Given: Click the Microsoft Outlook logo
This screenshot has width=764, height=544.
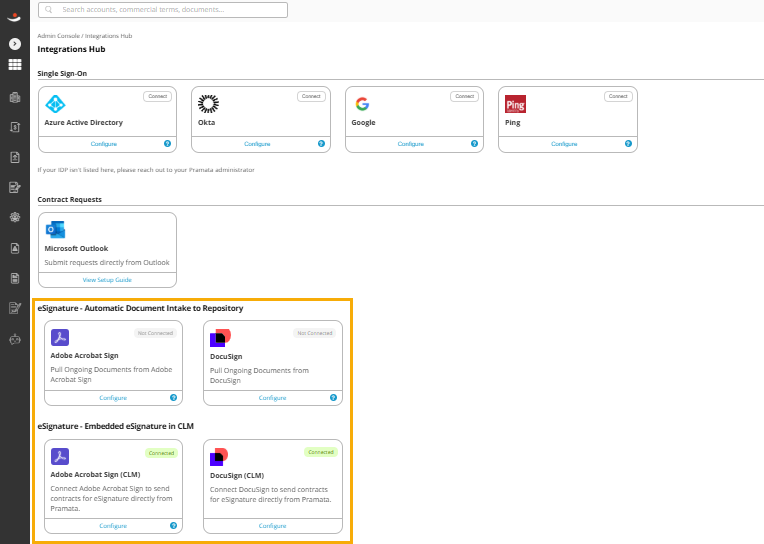Looking at the screenshot, I should (x=56, y=230).
